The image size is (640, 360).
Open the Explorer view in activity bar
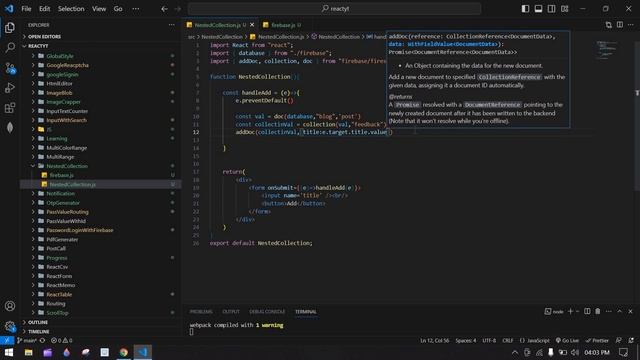click(x=10, y=27)
